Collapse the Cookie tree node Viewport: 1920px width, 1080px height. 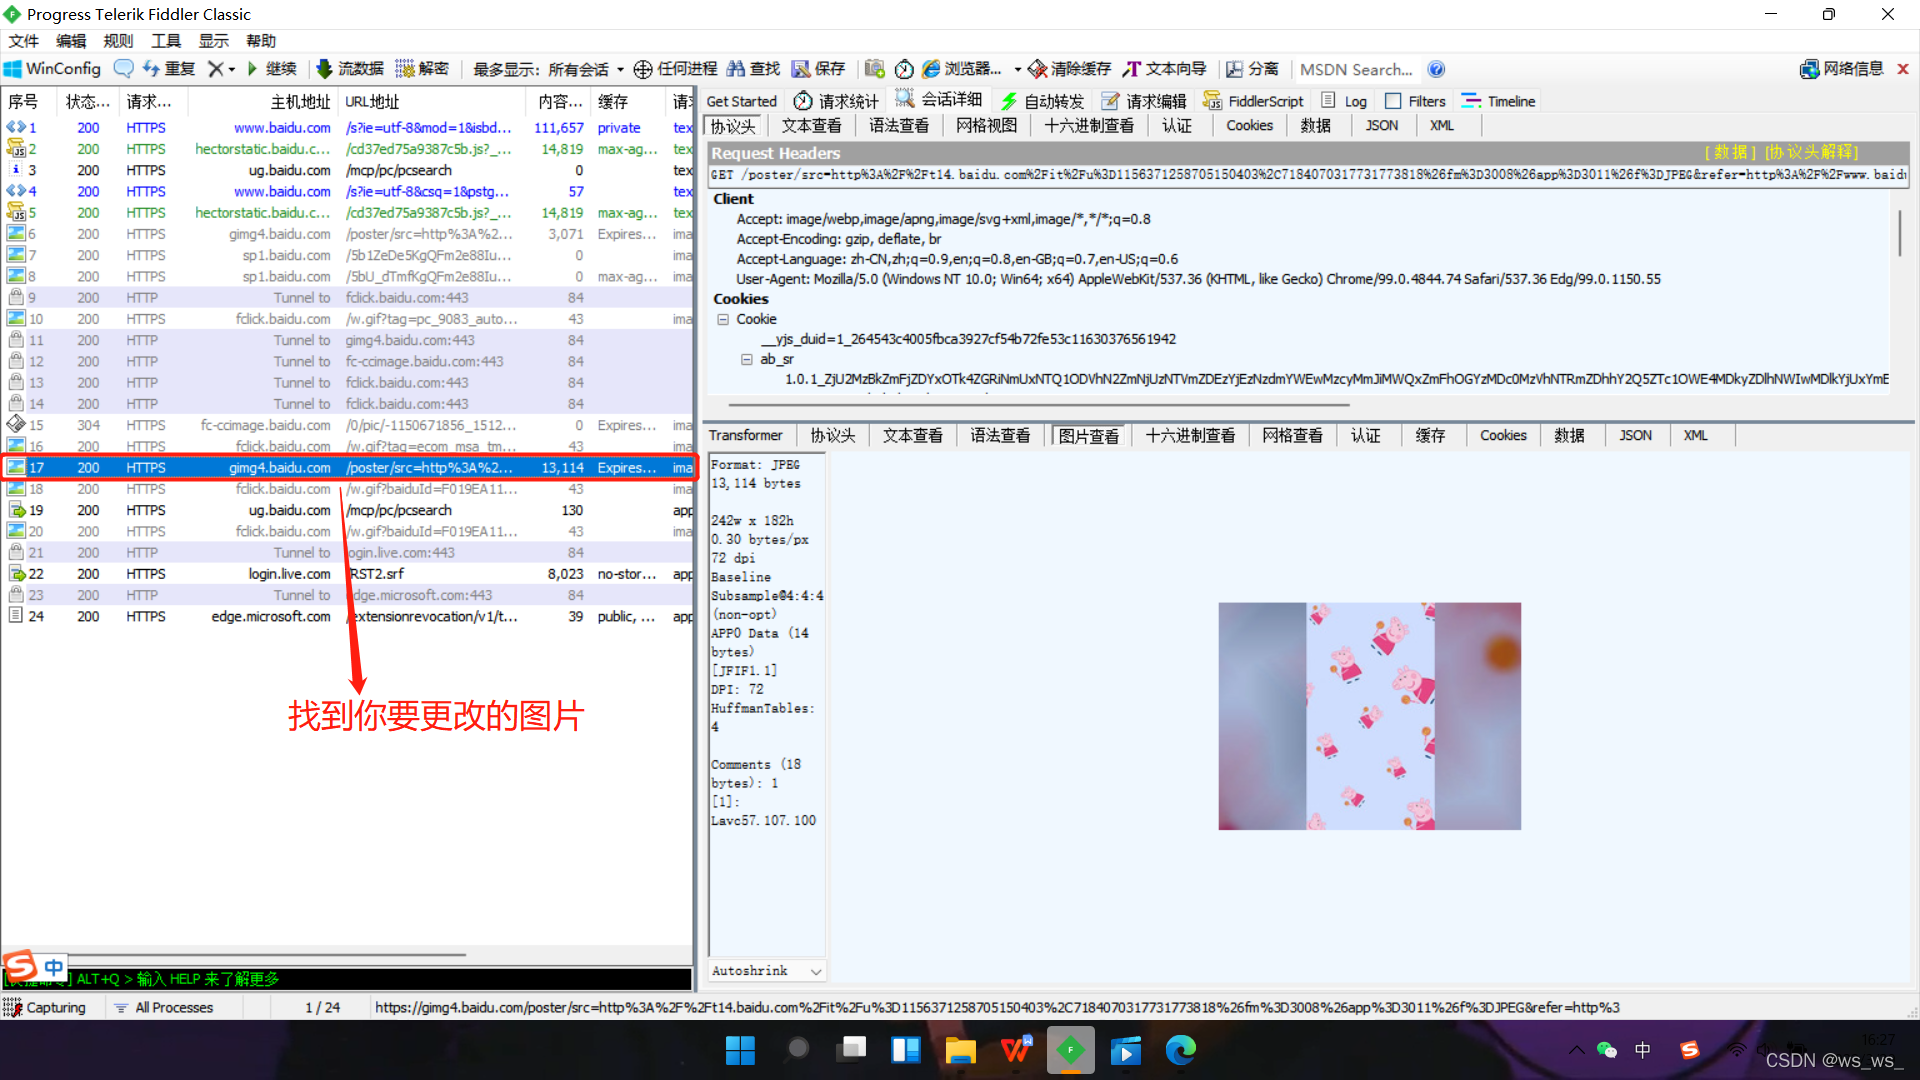click(723, 320)
